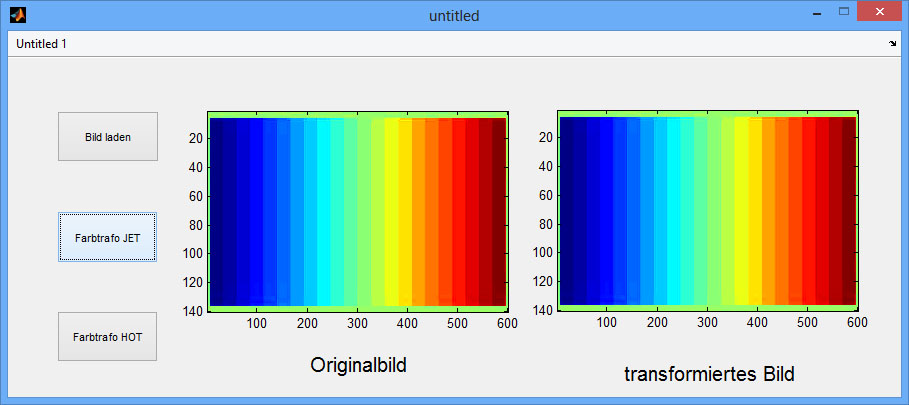Minimize the untitled figure window
Viewport: 909px width, 405px height.
coord(817,13)
